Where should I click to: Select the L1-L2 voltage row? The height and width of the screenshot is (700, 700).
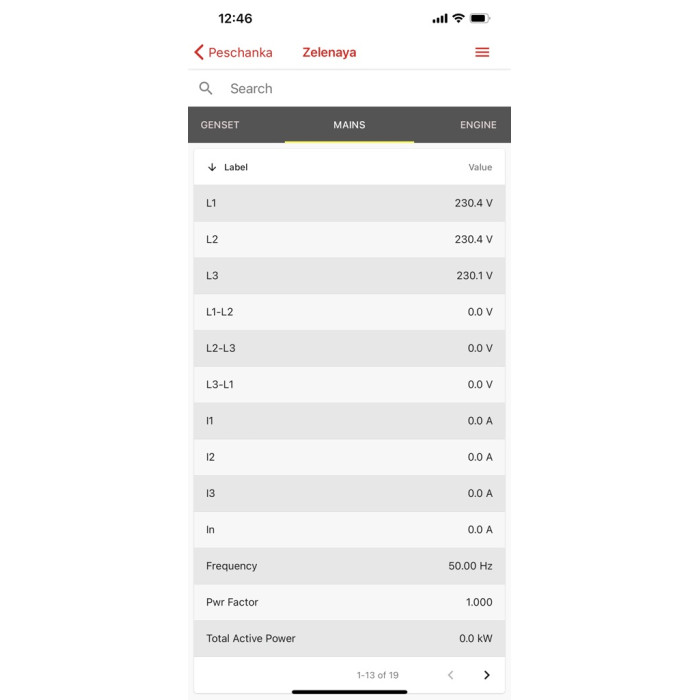(x=349, y=312)
